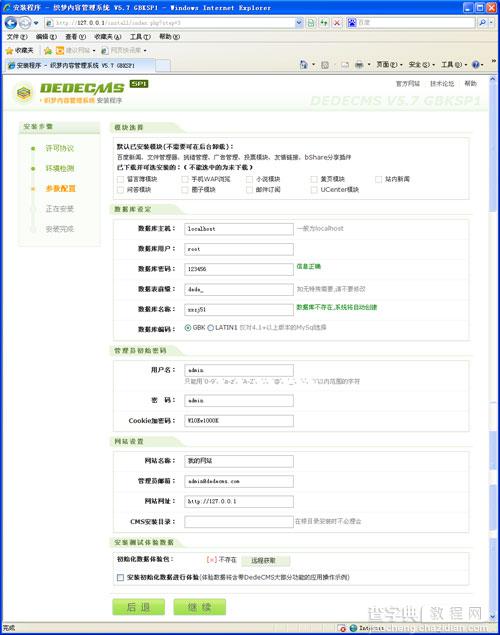Open the address bar history dropdown
This screenshot has width=500, height=635.
(x=299, y=23)
